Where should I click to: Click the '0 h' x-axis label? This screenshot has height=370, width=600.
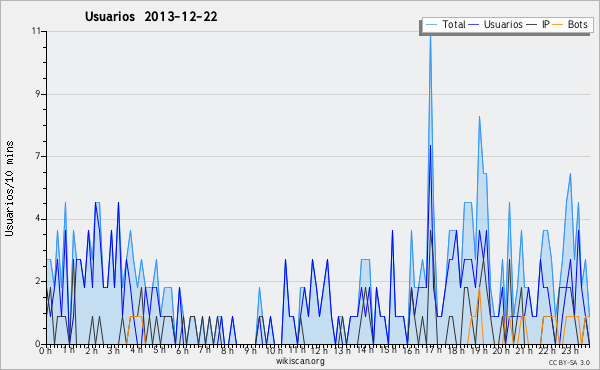coord(45,350)
